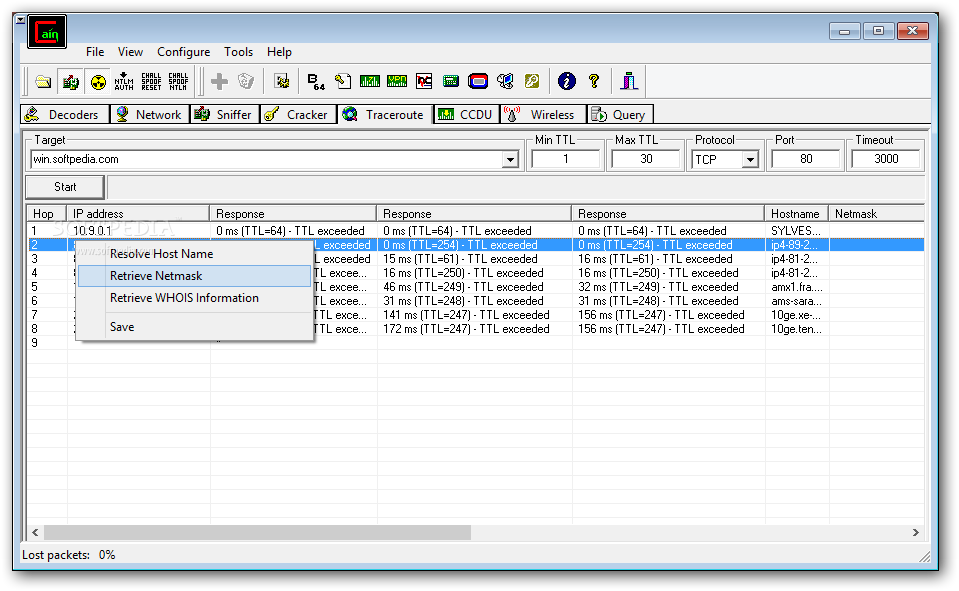The width and height of the screenshot is (959, 591).
Task: Select the 46 ms (TTL=249) response cell
Action: [x=474, y=287]
